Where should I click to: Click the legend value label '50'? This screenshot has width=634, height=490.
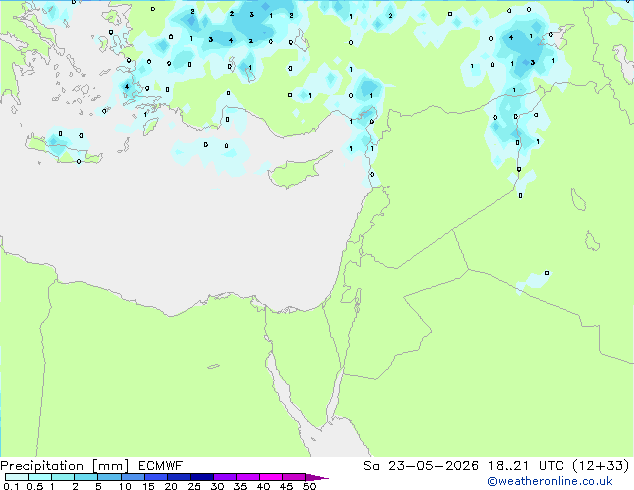[309, 486]
